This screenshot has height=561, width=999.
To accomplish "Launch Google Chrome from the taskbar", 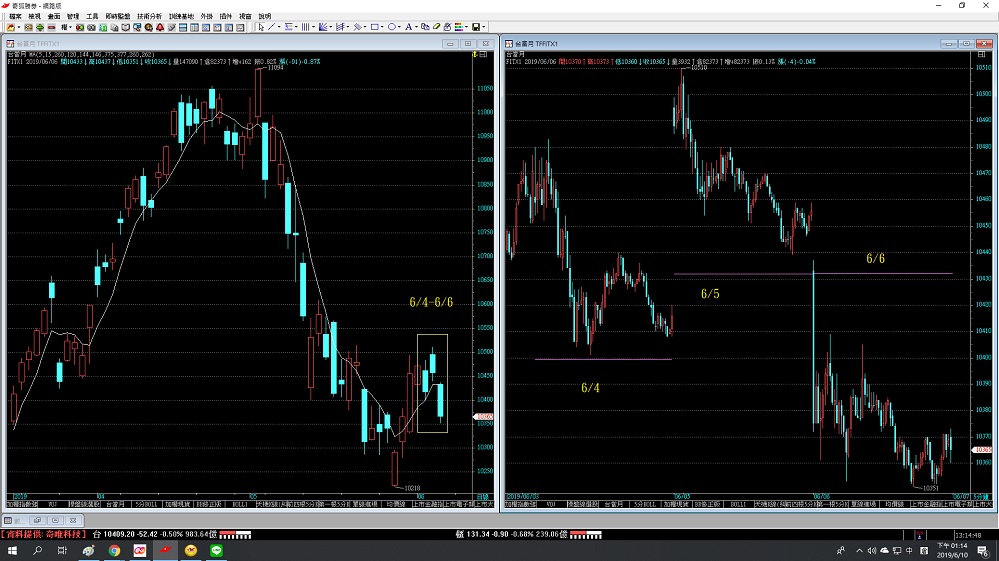I will [x=114, y=550].
